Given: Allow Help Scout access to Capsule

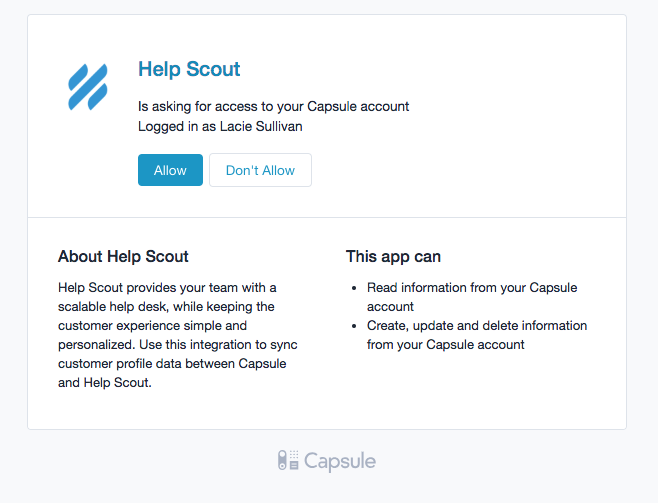Looking at the screenshot, I should (x=170, y=170).
